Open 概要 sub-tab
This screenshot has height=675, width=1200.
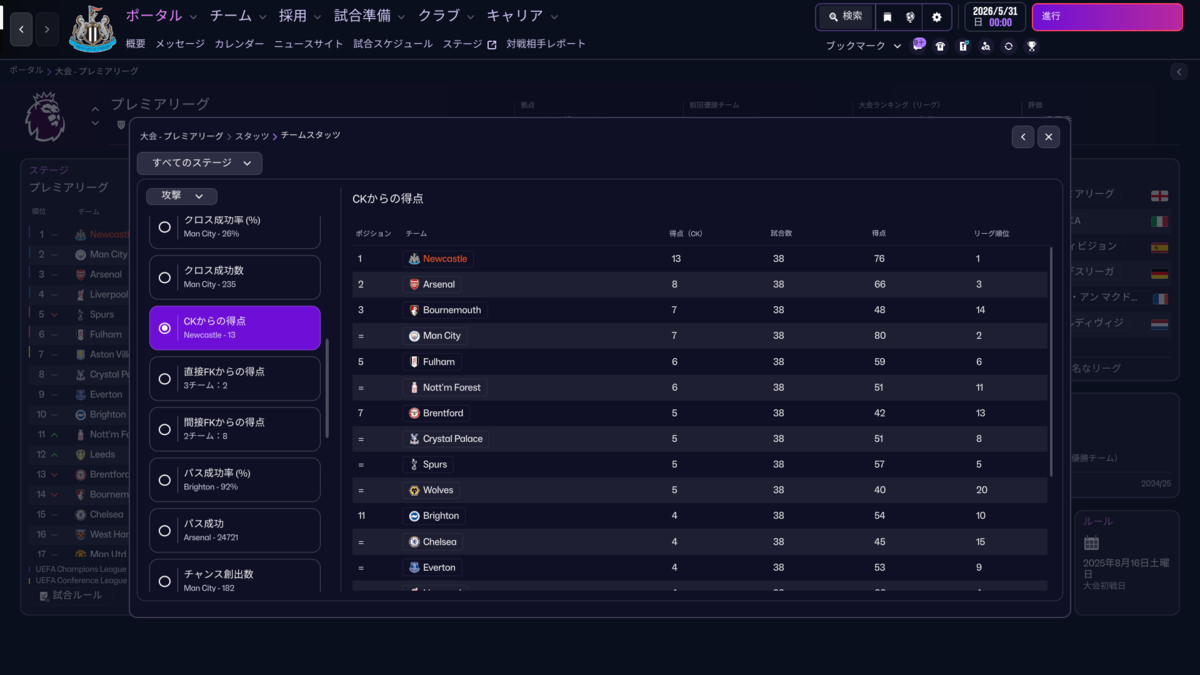pyautogui.click(x=136, y=44)
